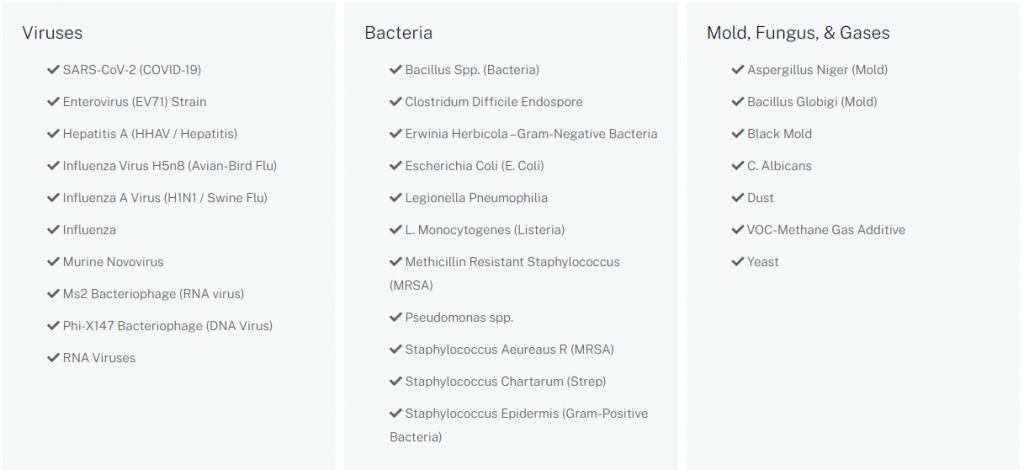
Task: Click the Influenza A Virus (H1N1) text
Action: (165, 198)
